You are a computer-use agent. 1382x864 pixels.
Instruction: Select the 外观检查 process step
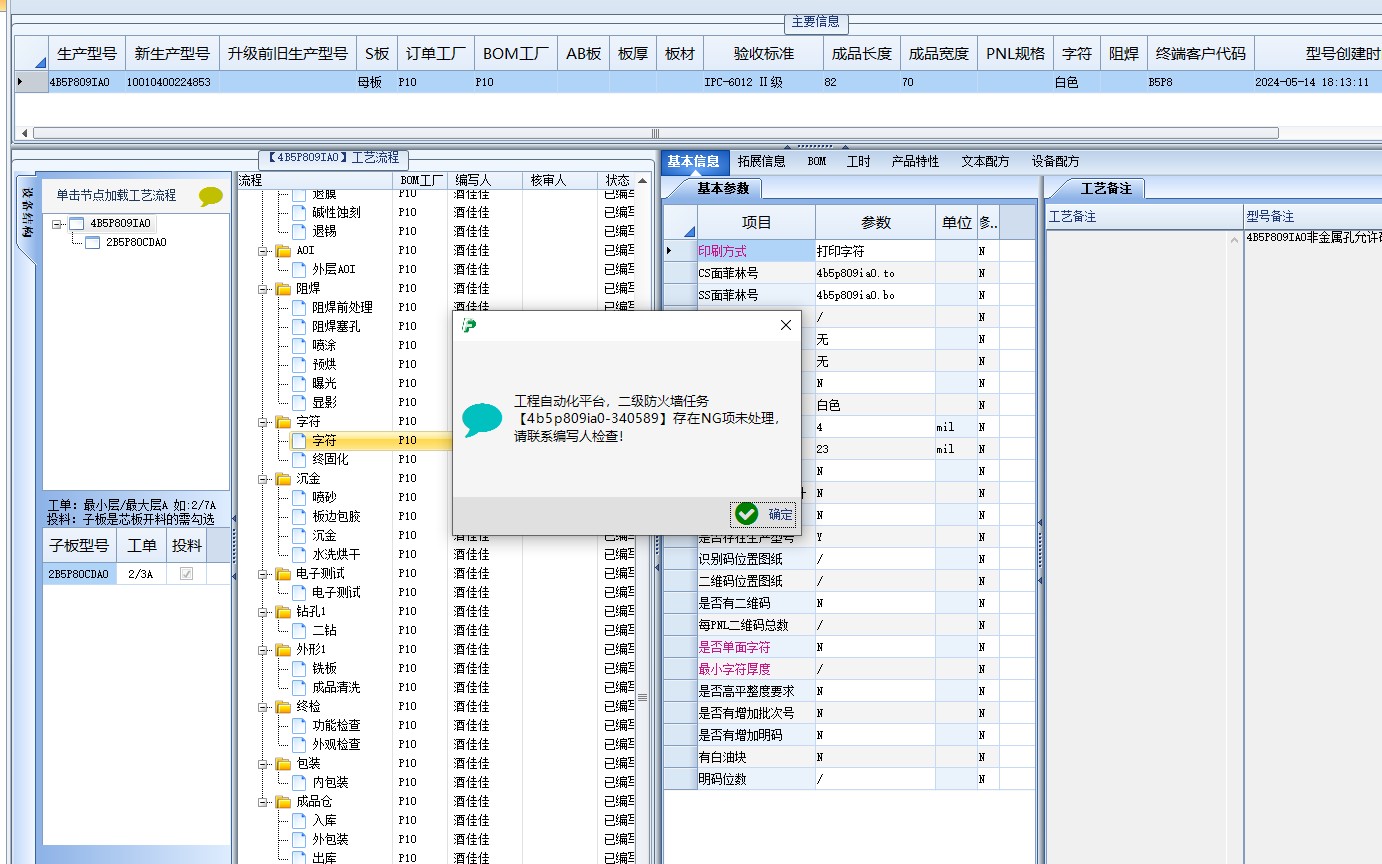[x=336, y=744]
